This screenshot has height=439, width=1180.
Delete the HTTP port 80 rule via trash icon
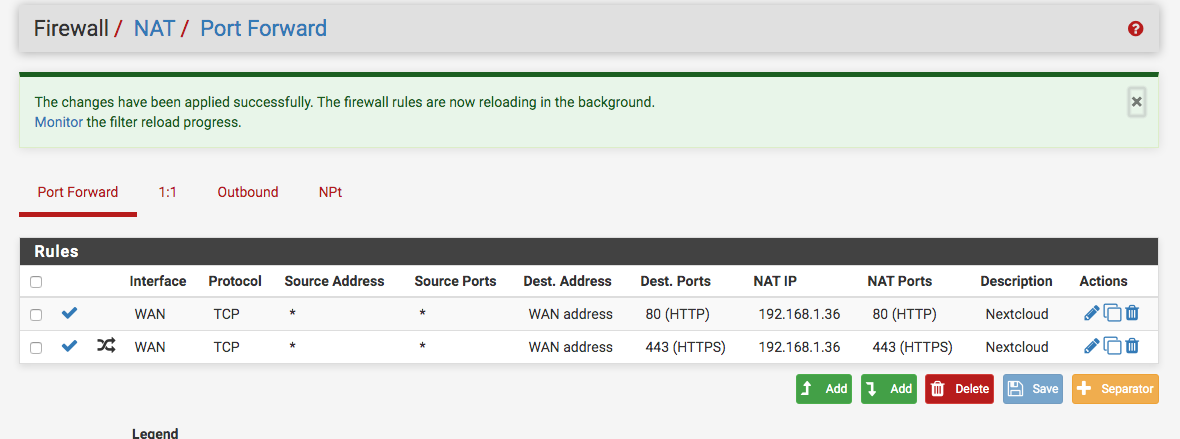(1132, 313)
